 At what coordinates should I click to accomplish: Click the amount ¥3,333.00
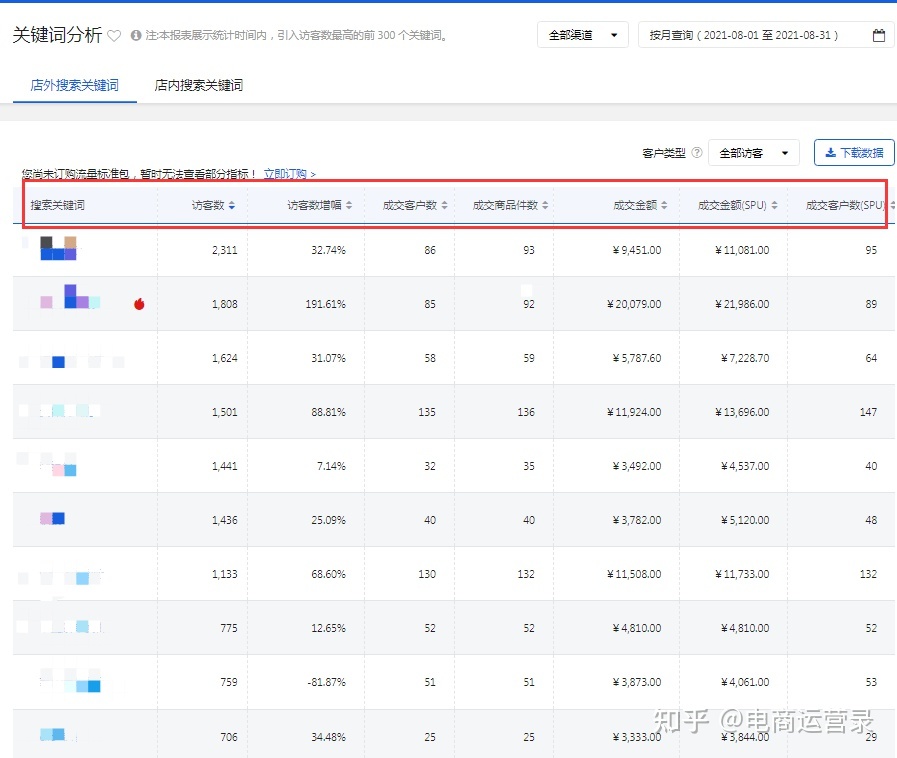click(x=637, y=737)
